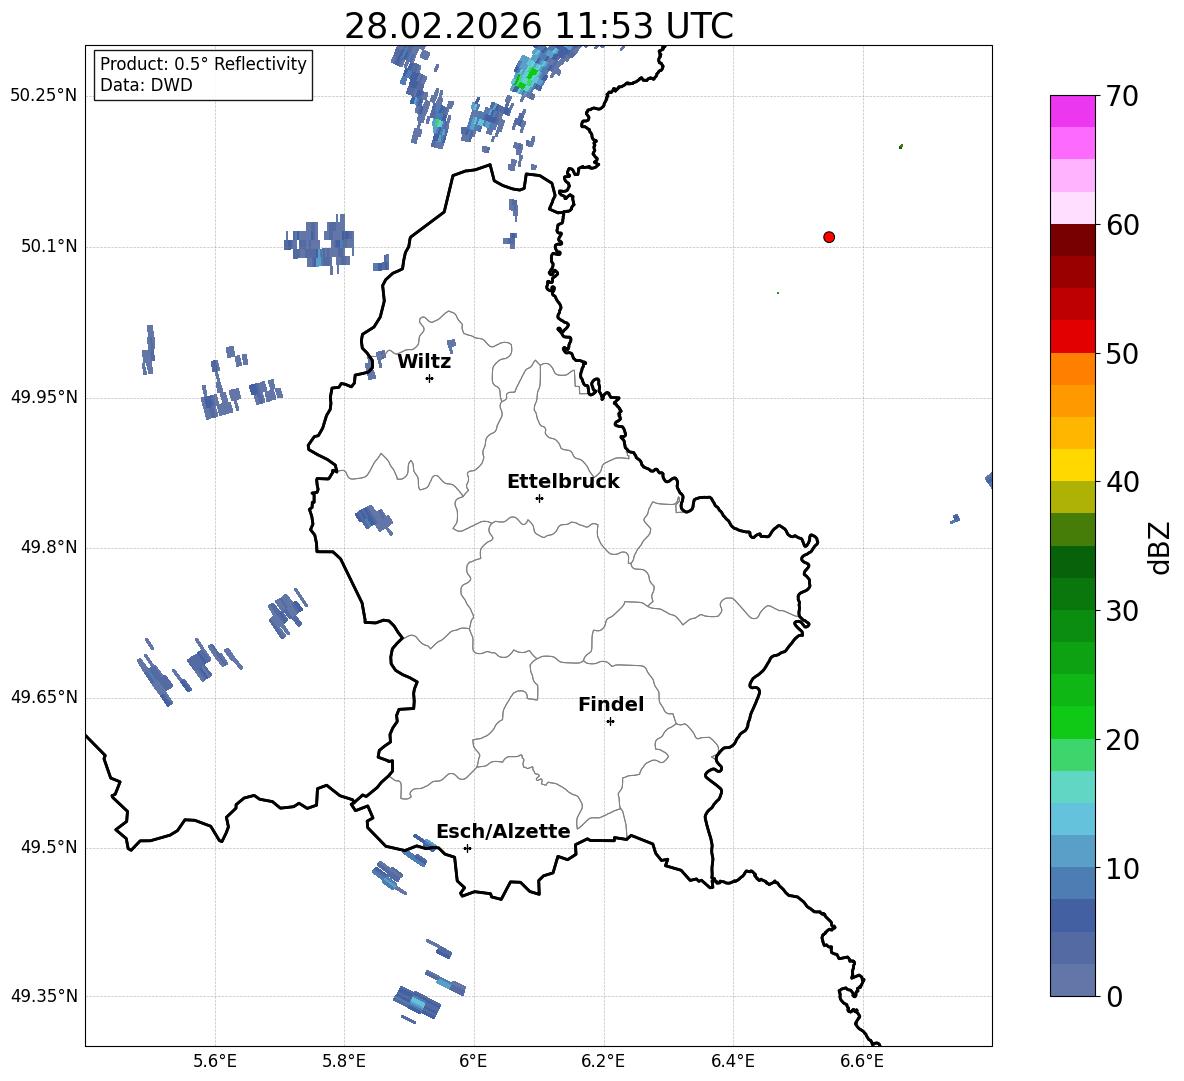Click the green echo core at the top of map
Screen dimensions: 1184x1081
tap(526, 77)
